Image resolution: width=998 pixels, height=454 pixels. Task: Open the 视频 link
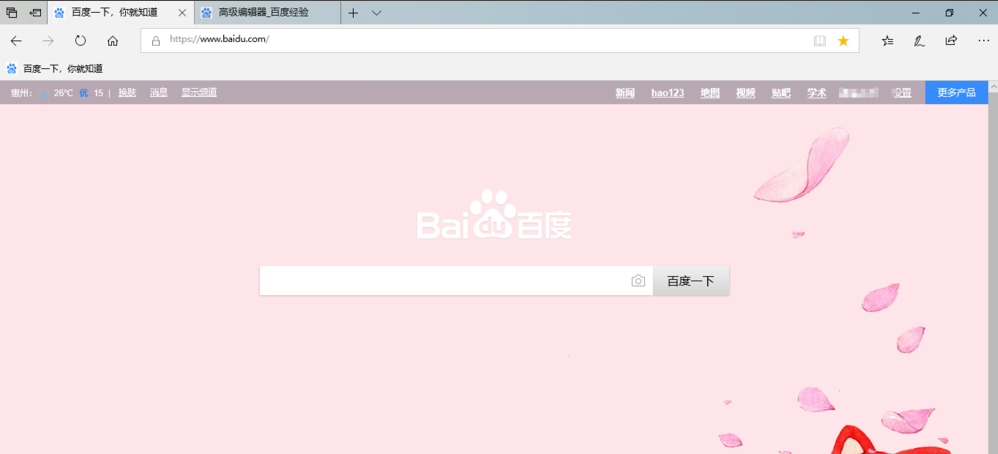(x=746, y=93)
